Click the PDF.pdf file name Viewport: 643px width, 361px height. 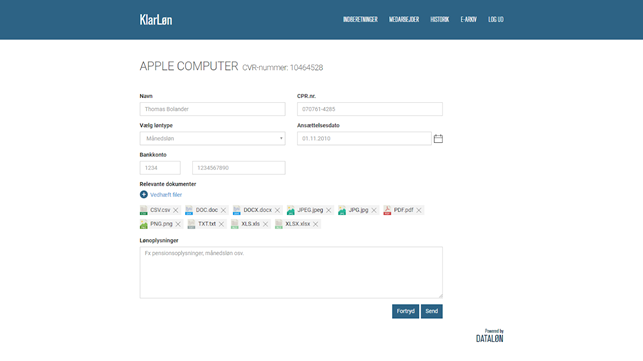(404, 210)
